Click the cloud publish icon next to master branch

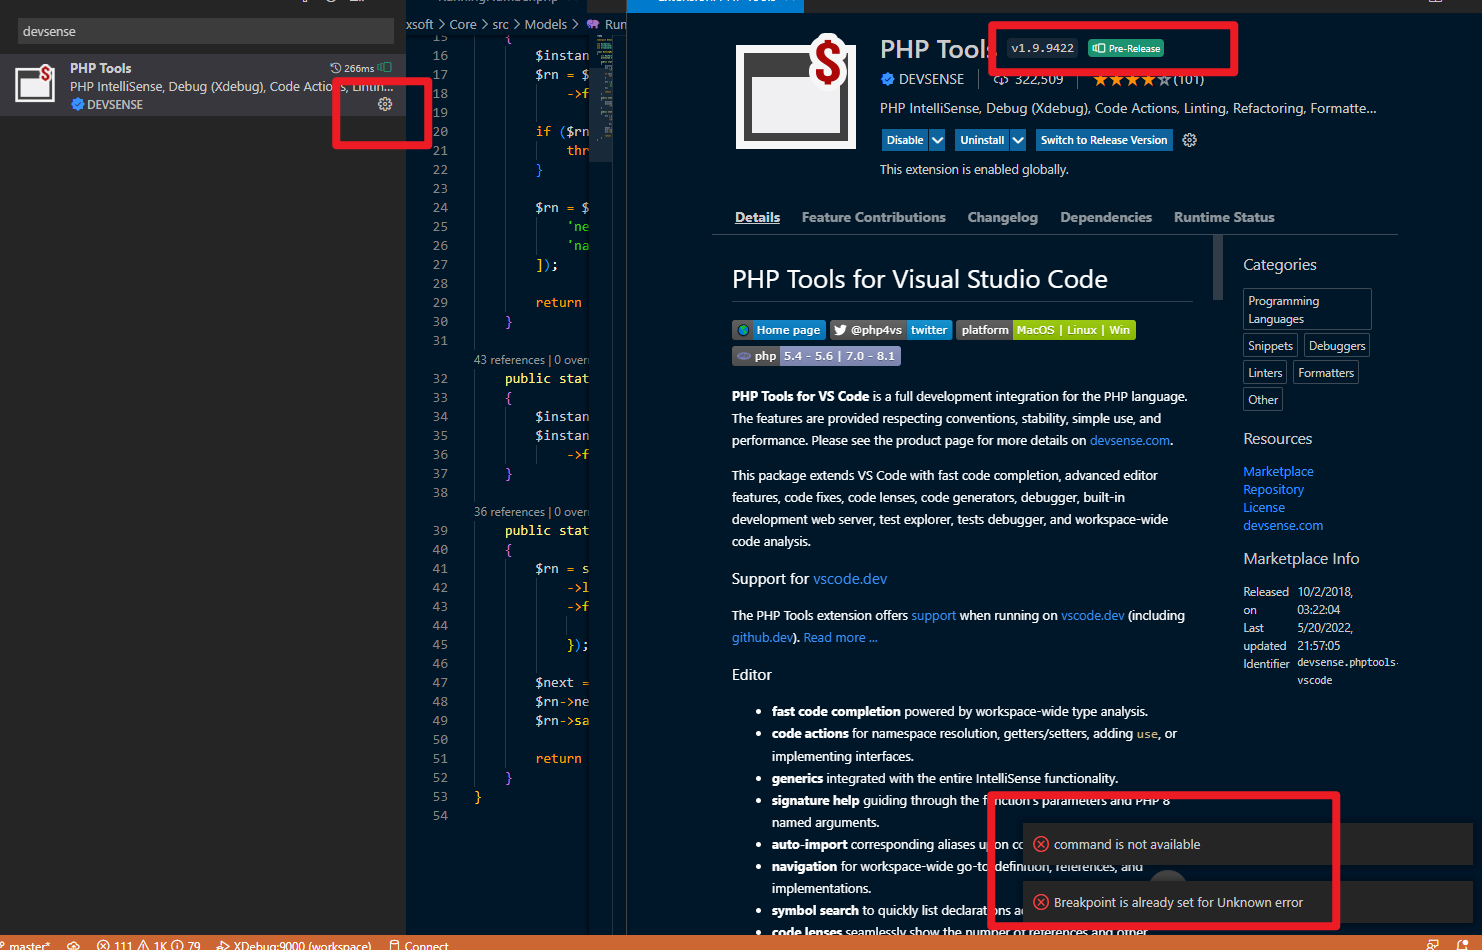(73, 945)
